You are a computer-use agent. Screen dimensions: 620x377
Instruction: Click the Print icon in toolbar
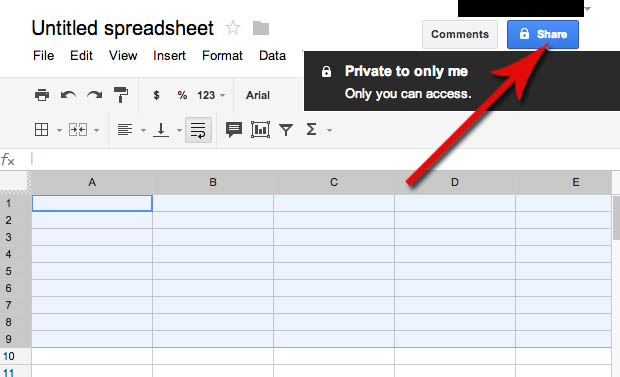(42, 95)
